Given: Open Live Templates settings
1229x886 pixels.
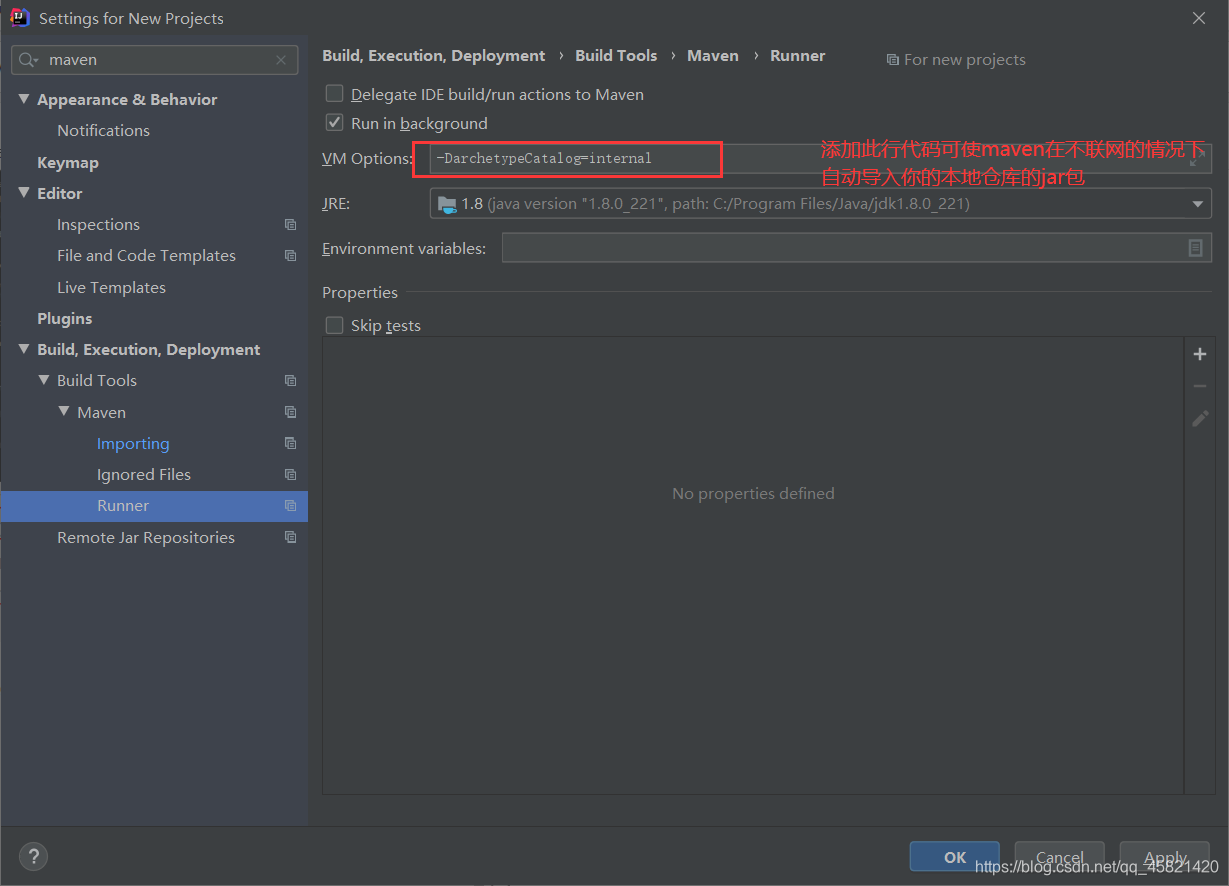Looking at the screenshot, I should (111, 287).
